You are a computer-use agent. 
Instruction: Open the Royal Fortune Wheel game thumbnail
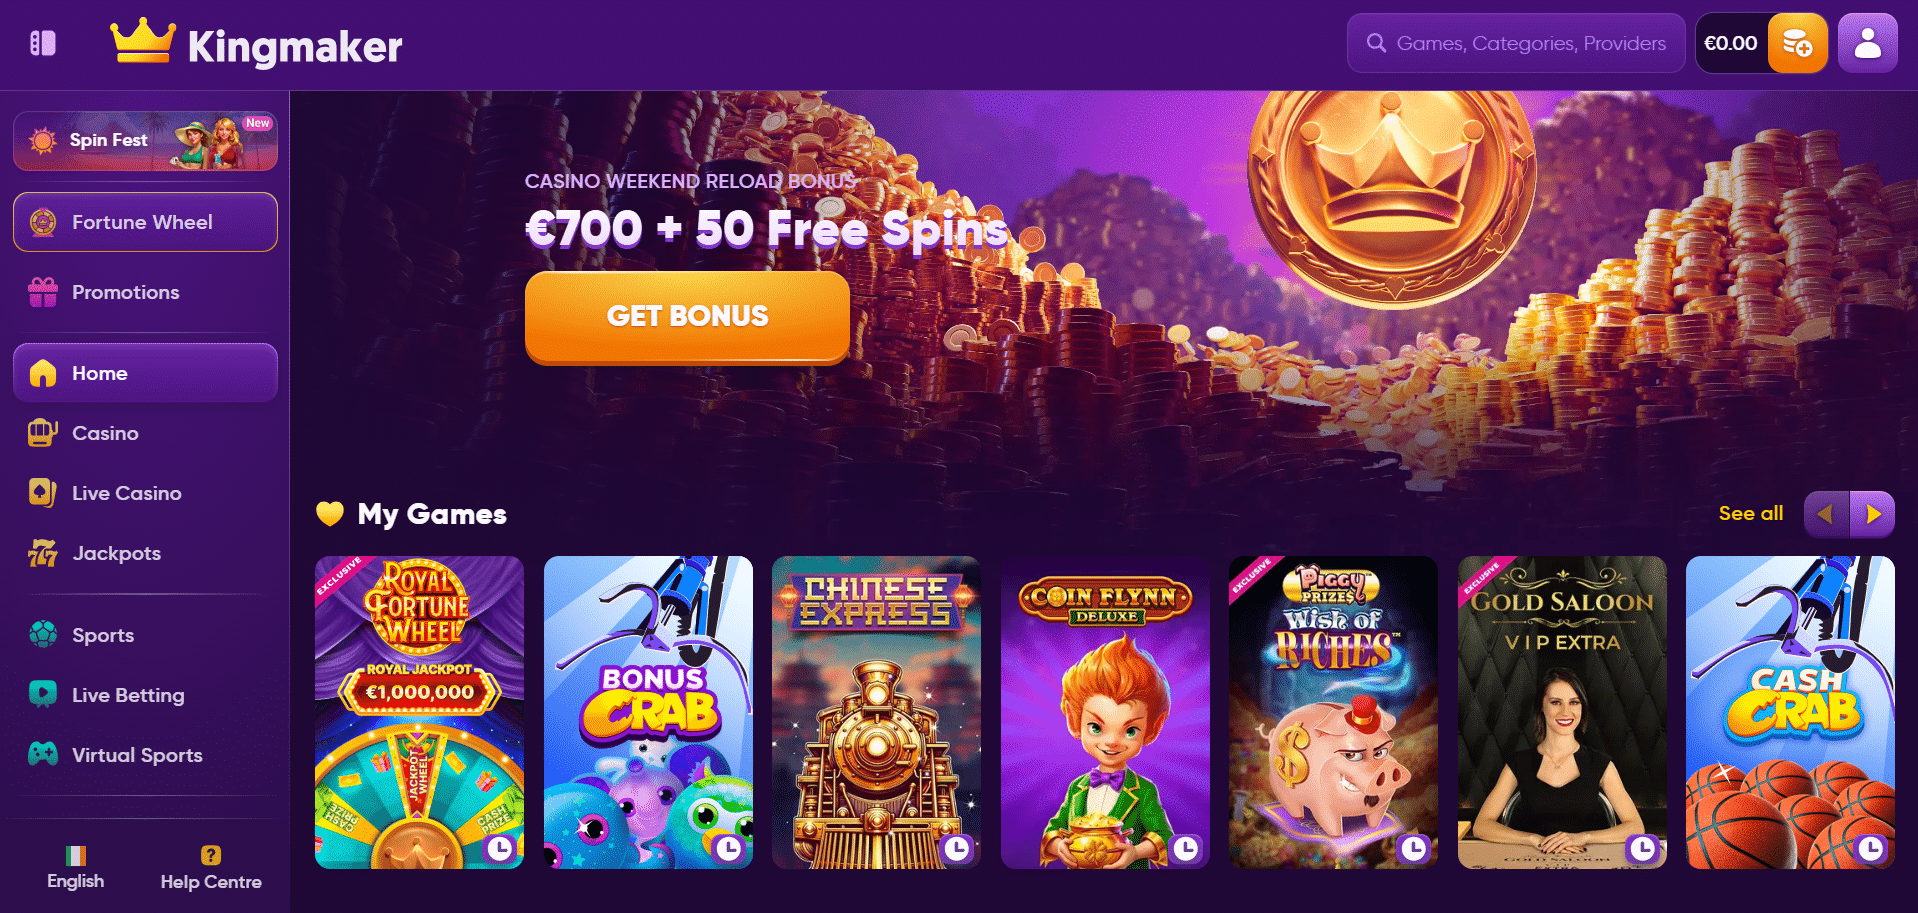point(419,712)
